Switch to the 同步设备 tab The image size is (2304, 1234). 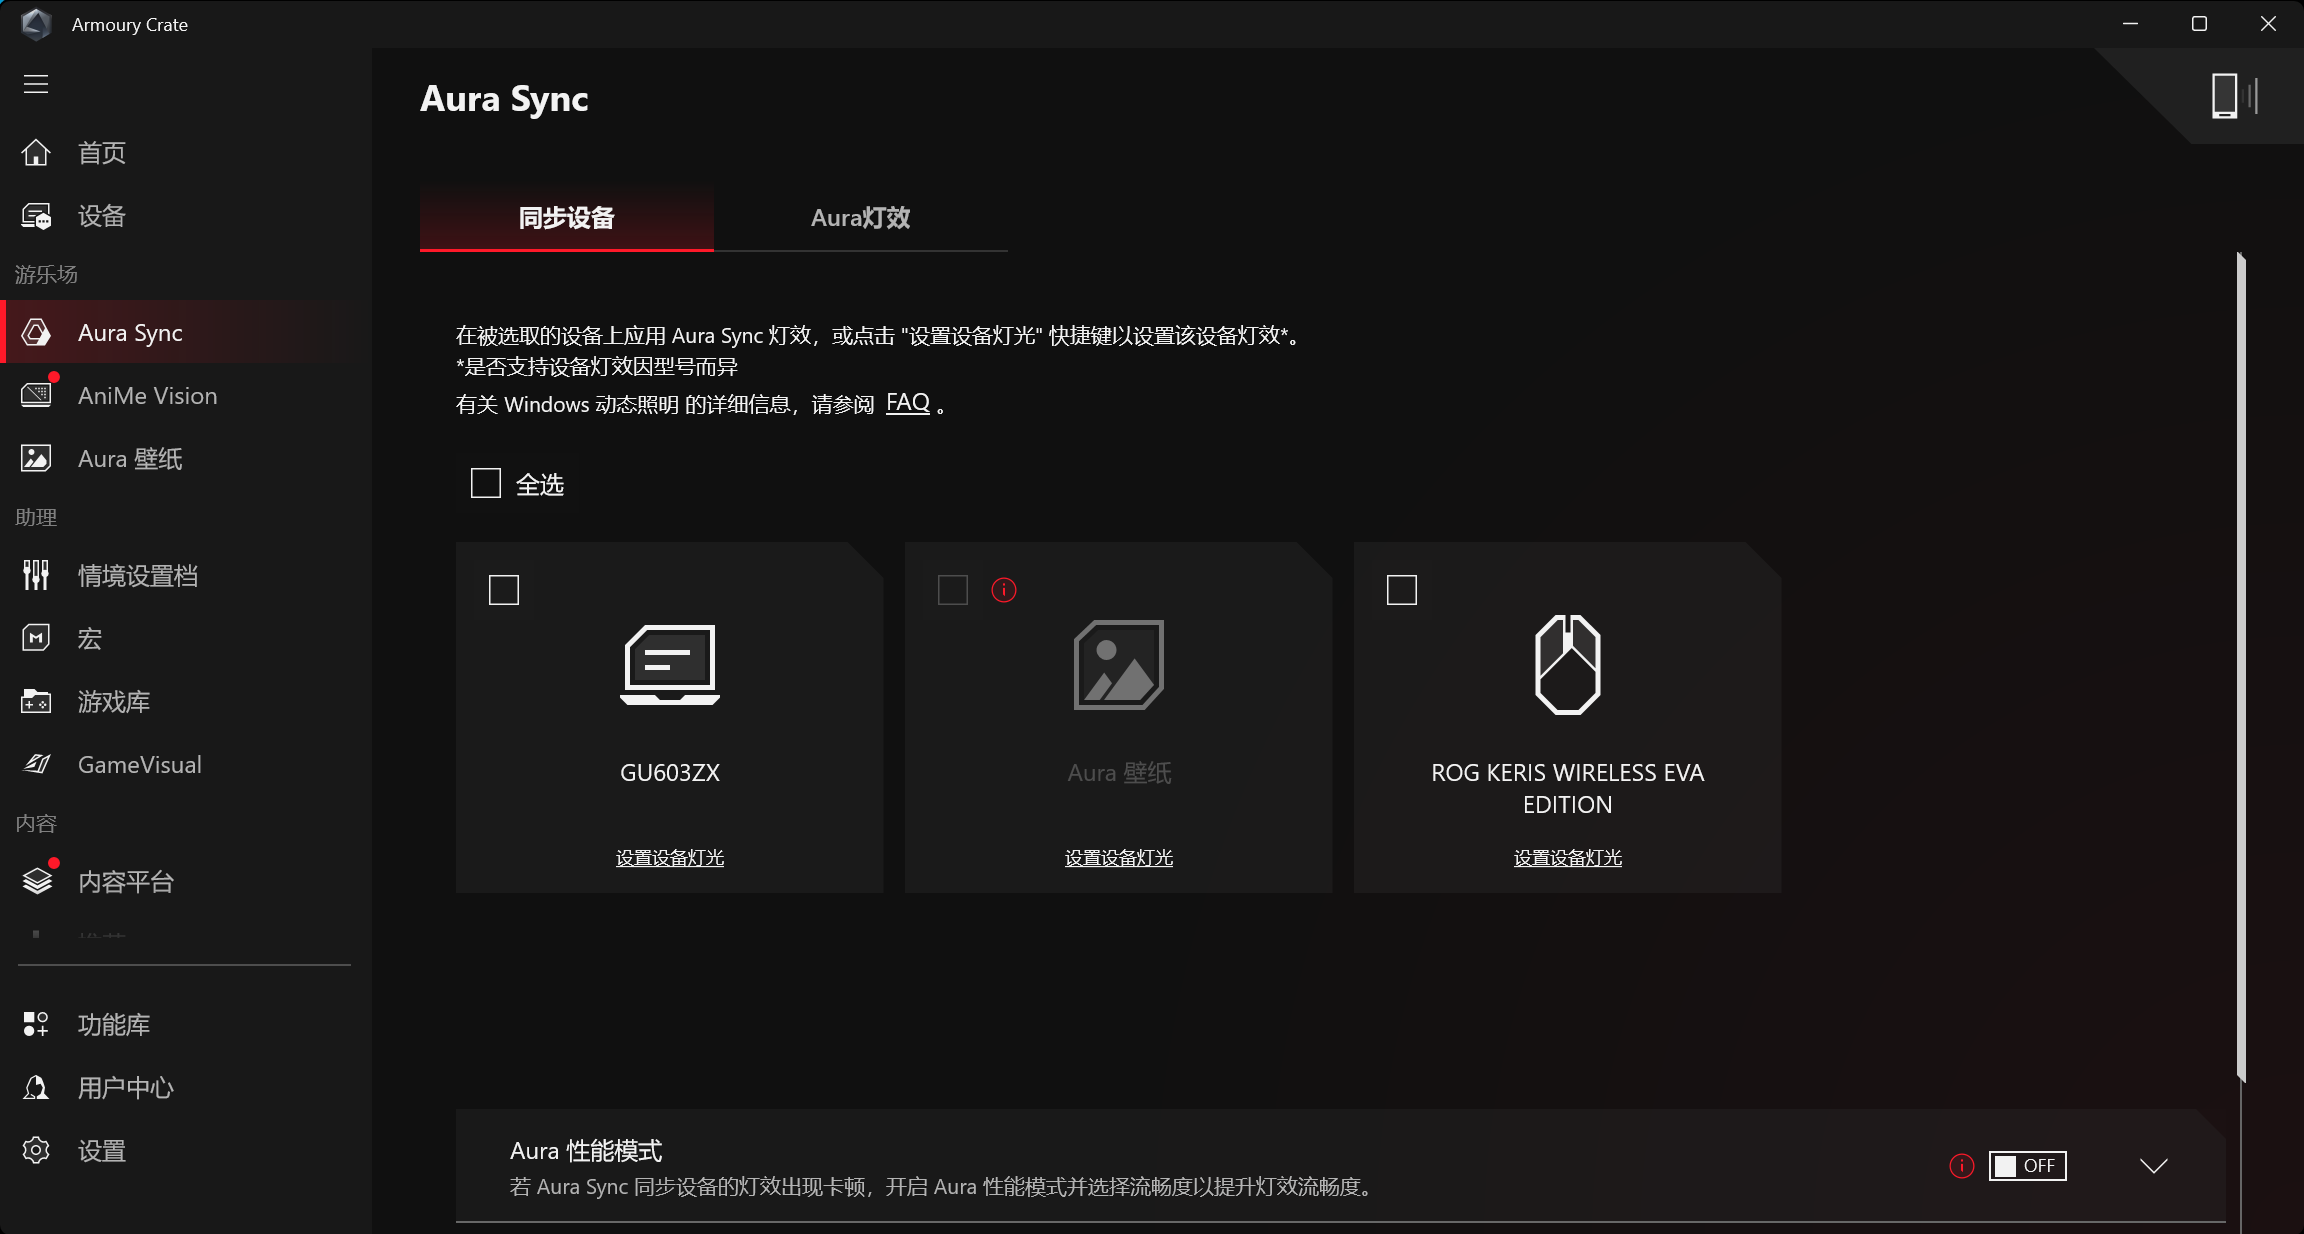click(x=567, y=217)
